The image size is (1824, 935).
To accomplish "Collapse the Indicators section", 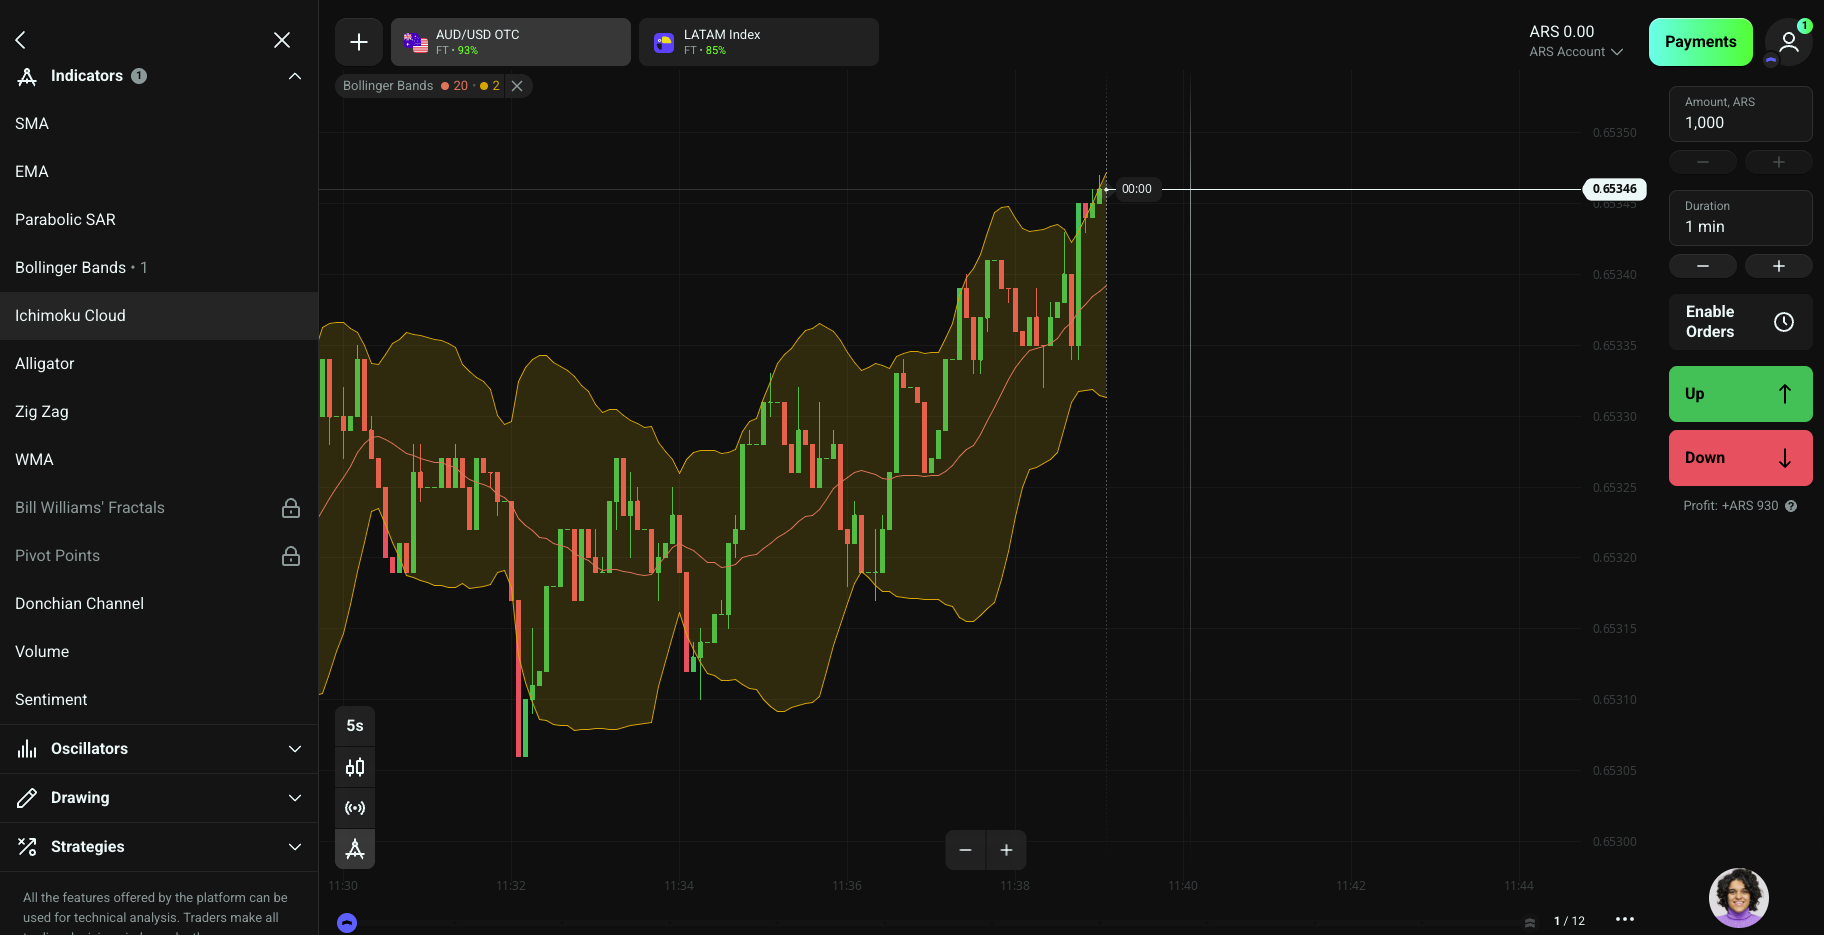I will (294, 75).
